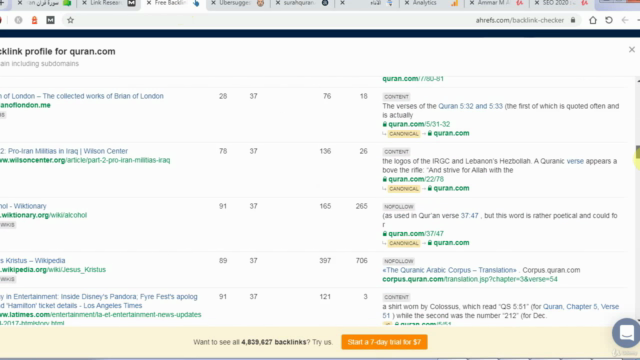Viewport: 640px width, 360px height.
Task: Click the WIKIS tag under the Wiktionary link
Action: [7, 225]
